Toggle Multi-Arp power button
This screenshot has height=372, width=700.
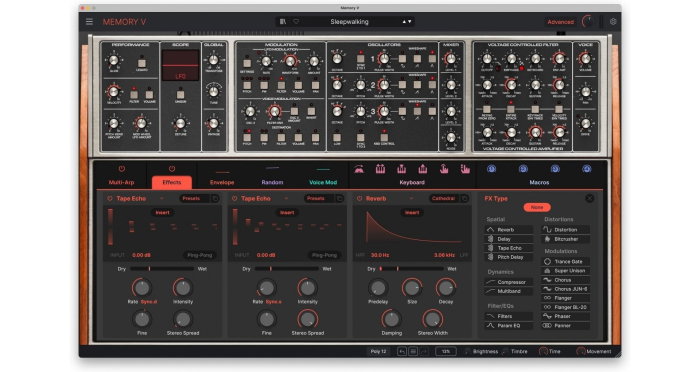pyautogui.click(x=121, y=169)
